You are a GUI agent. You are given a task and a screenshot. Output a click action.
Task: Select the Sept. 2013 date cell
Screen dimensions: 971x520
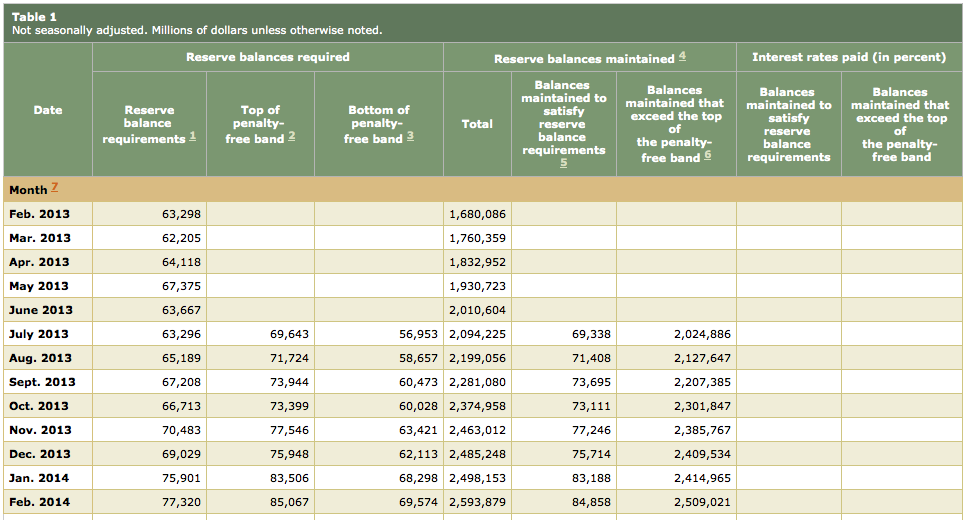[48, 382]
